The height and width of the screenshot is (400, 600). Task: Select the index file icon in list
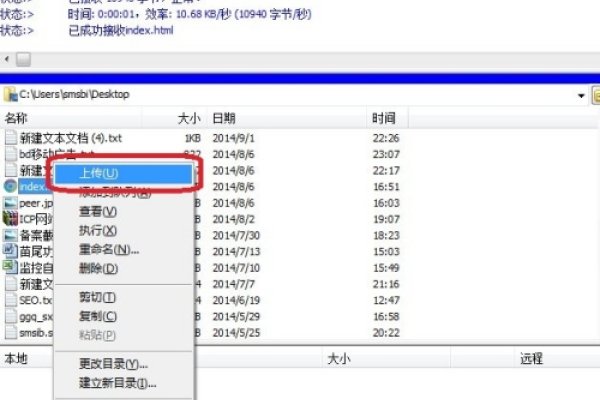pos(11,186)
